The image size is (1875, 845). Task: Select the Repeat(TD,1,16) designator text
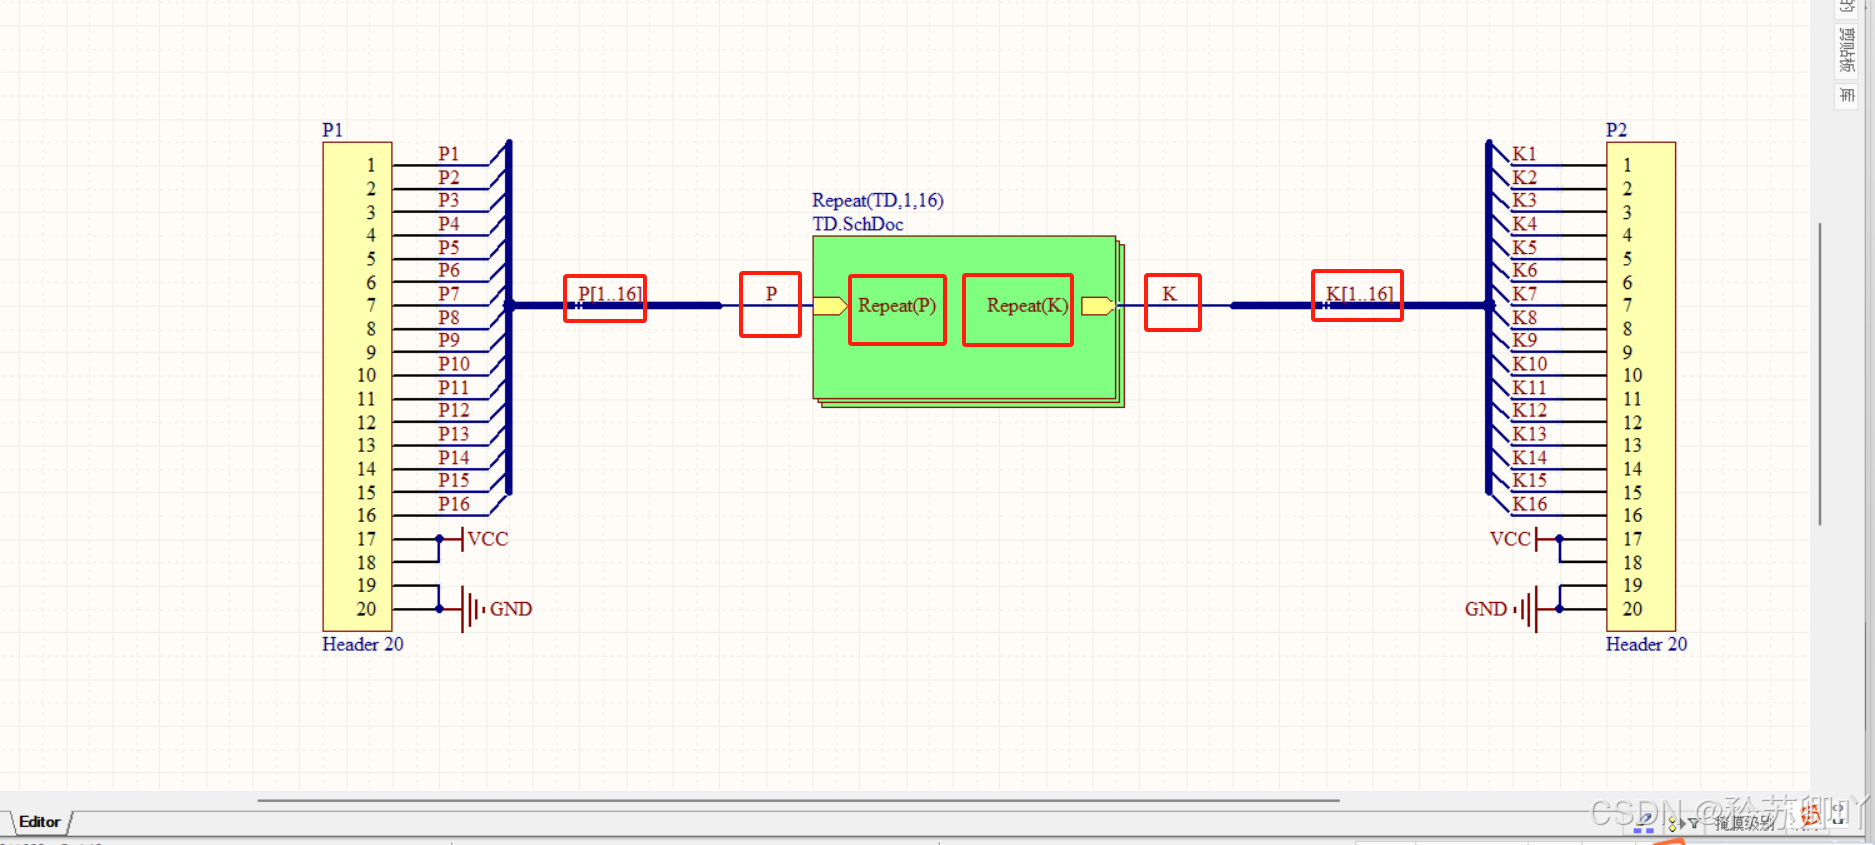877,200
